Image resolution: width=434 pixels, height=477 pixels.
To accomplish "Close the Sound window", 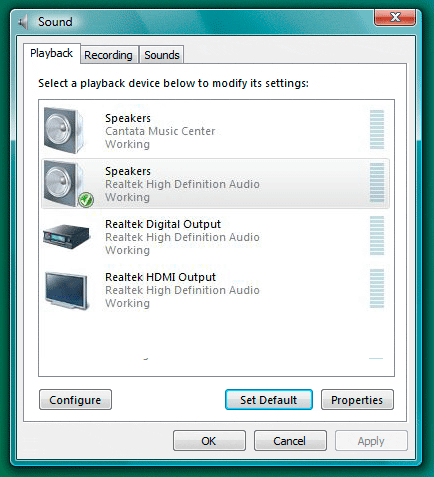I will (395, 17).
